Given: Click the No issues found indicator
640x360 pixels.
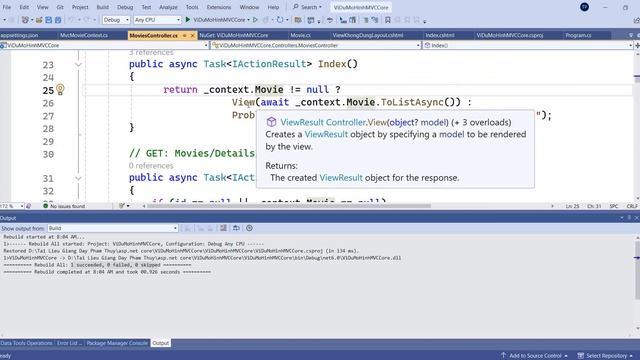Looking at the screenshot, I should pos(64,206).
